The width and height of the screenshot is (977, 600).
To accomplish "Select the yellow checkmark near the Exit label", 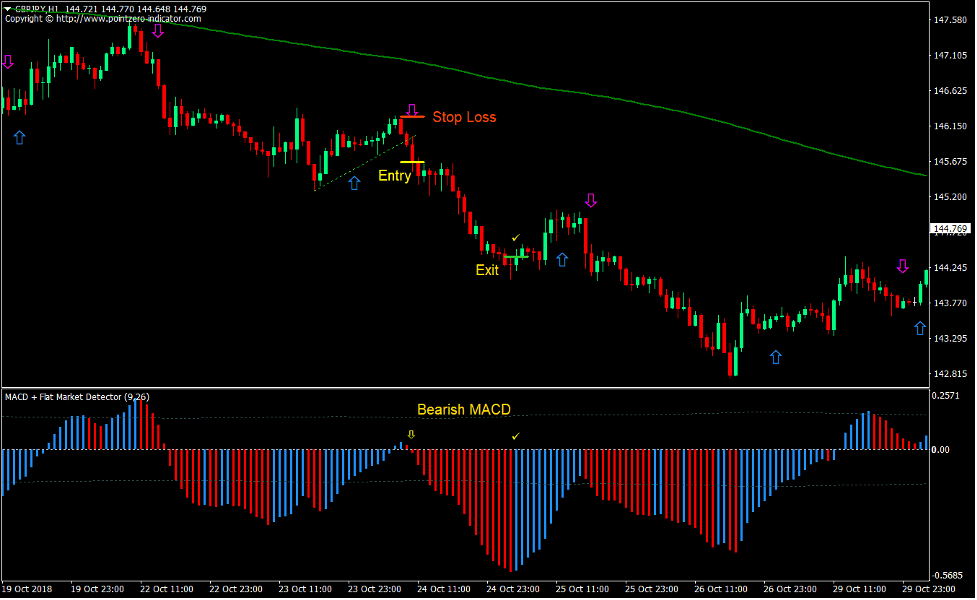I will point(516,236).
